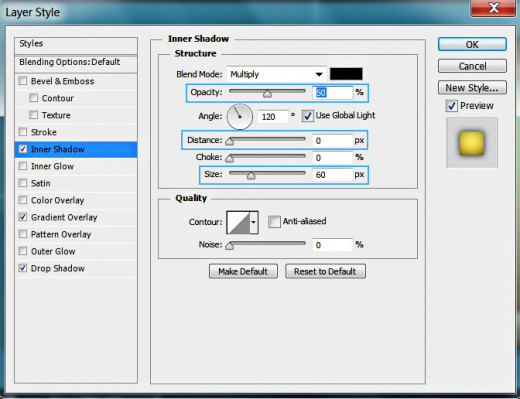The image size is (520, 399).
Task: Open the Blend Mode Multiply dropdown
Action: pyautogui.click(x=276, y=74)
